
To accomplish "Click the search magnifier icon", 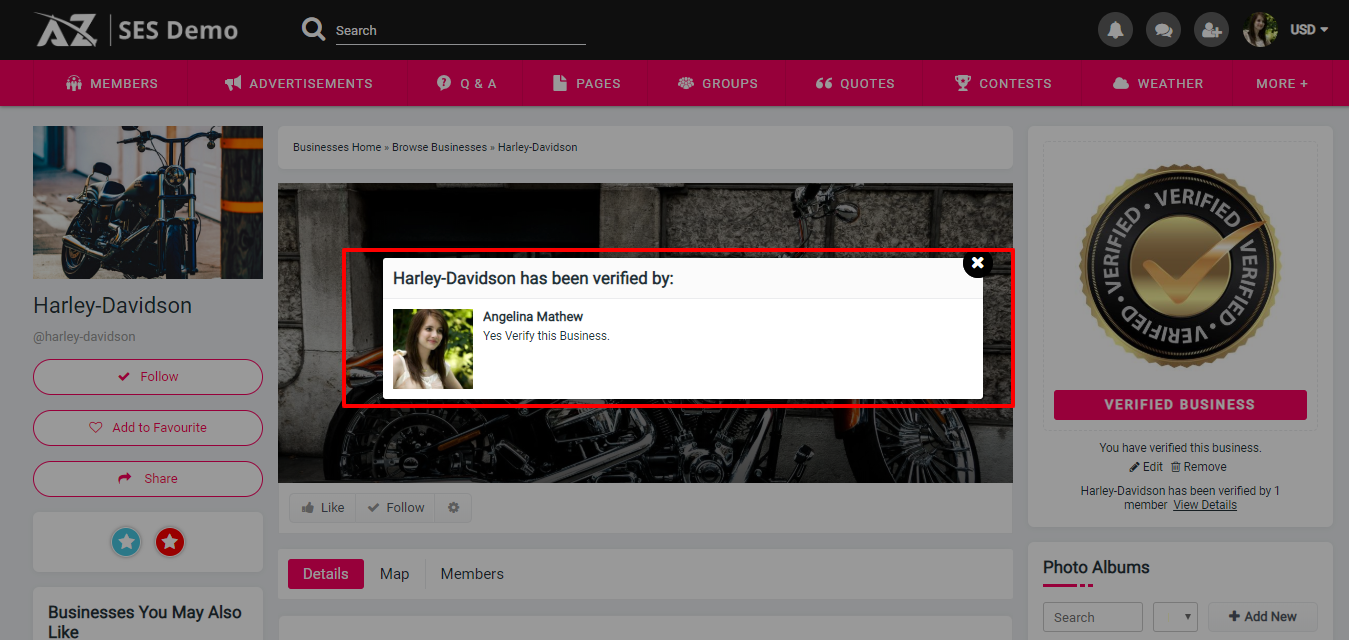I will tap(314, 29).
